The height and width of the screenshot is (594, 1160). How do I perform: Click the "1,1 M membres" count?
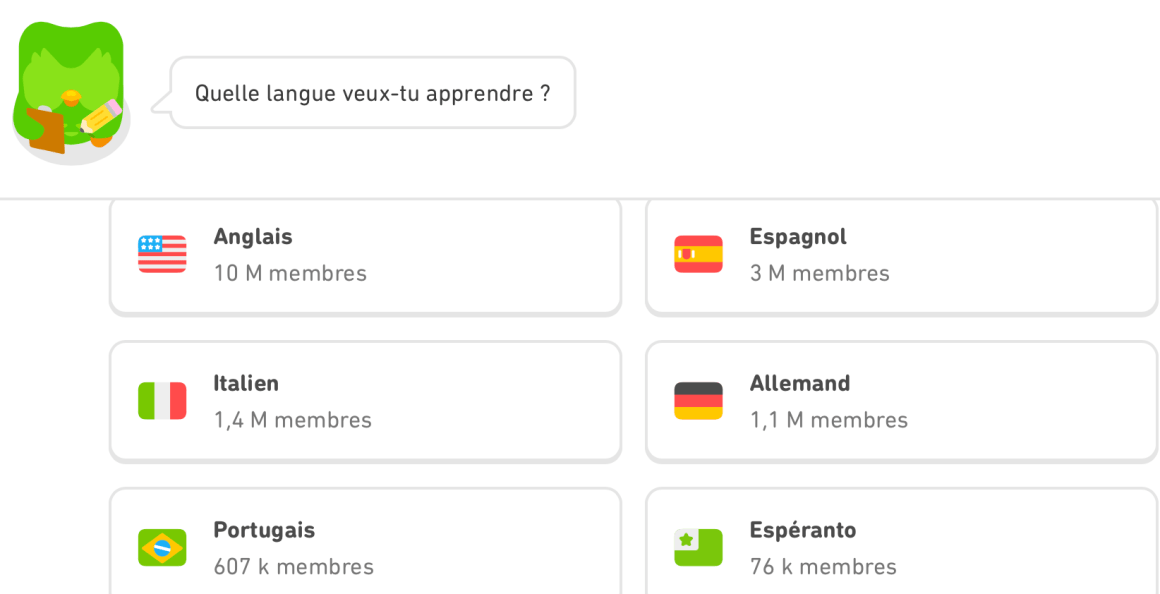tap(829, 420)
